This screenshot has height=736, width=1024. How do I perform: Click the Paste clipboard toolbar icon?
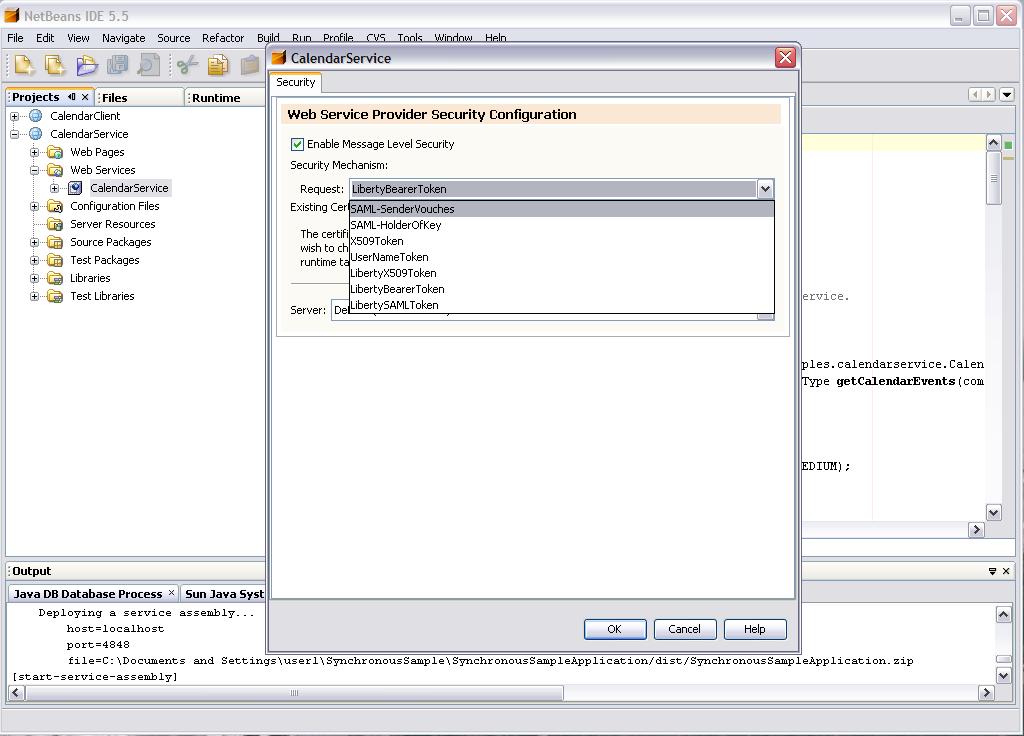(x=249, y=65)
